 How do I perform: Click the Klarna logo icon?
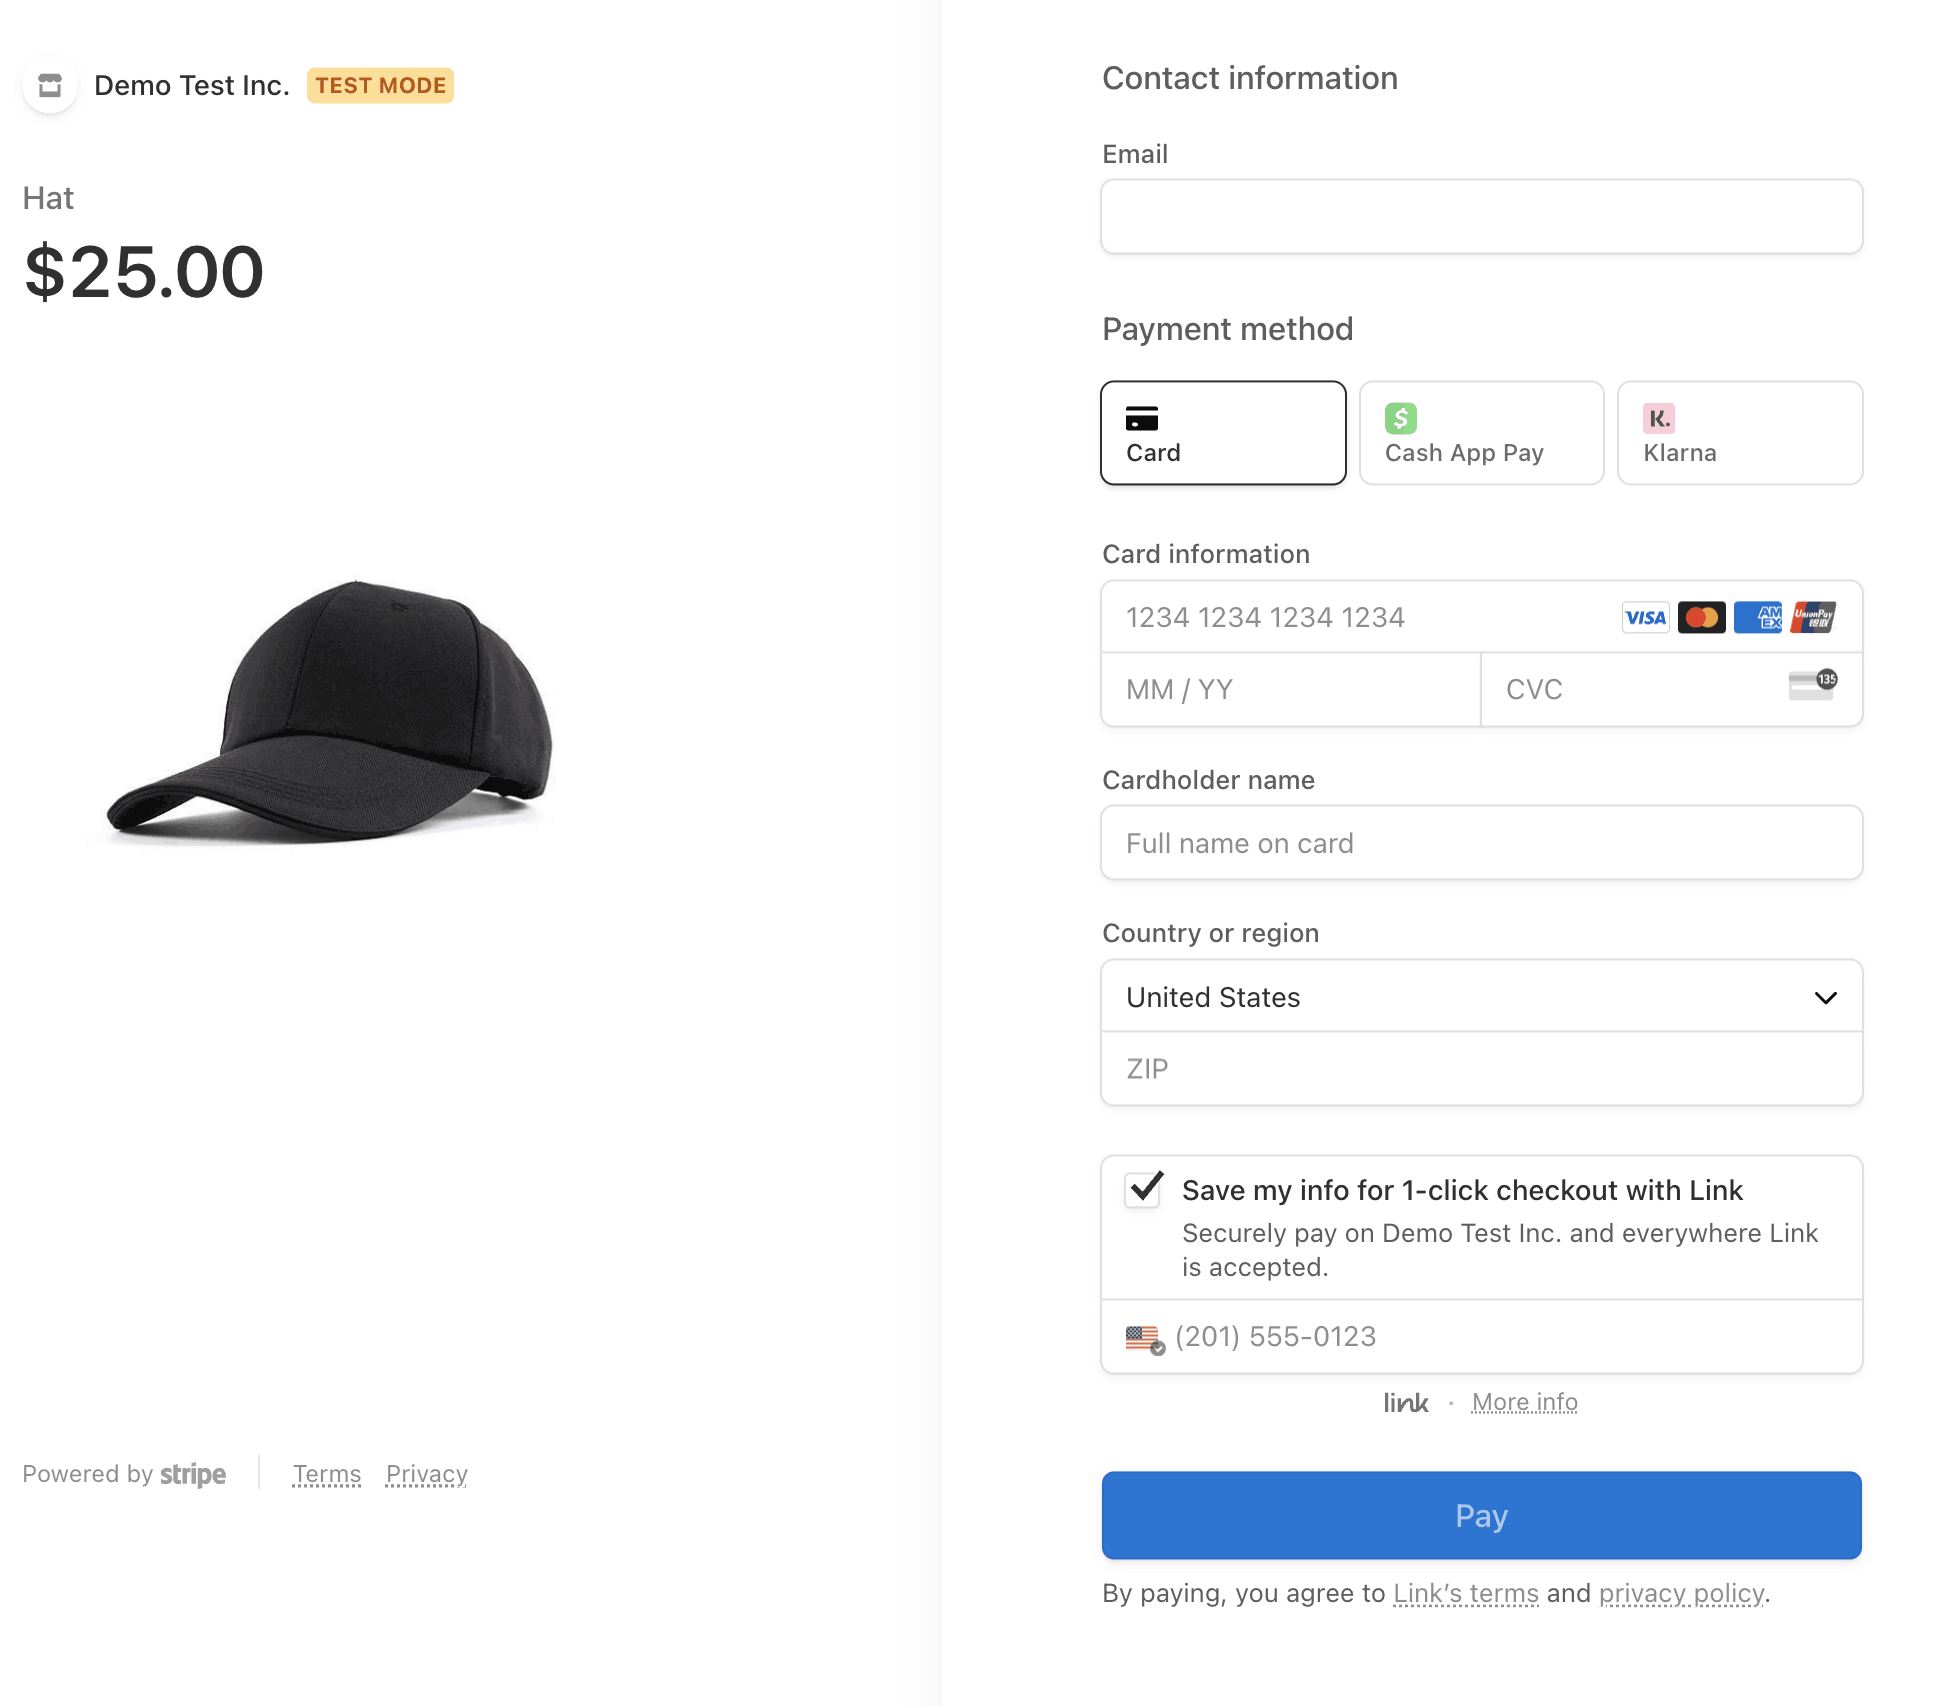(x=1657, y=418)
